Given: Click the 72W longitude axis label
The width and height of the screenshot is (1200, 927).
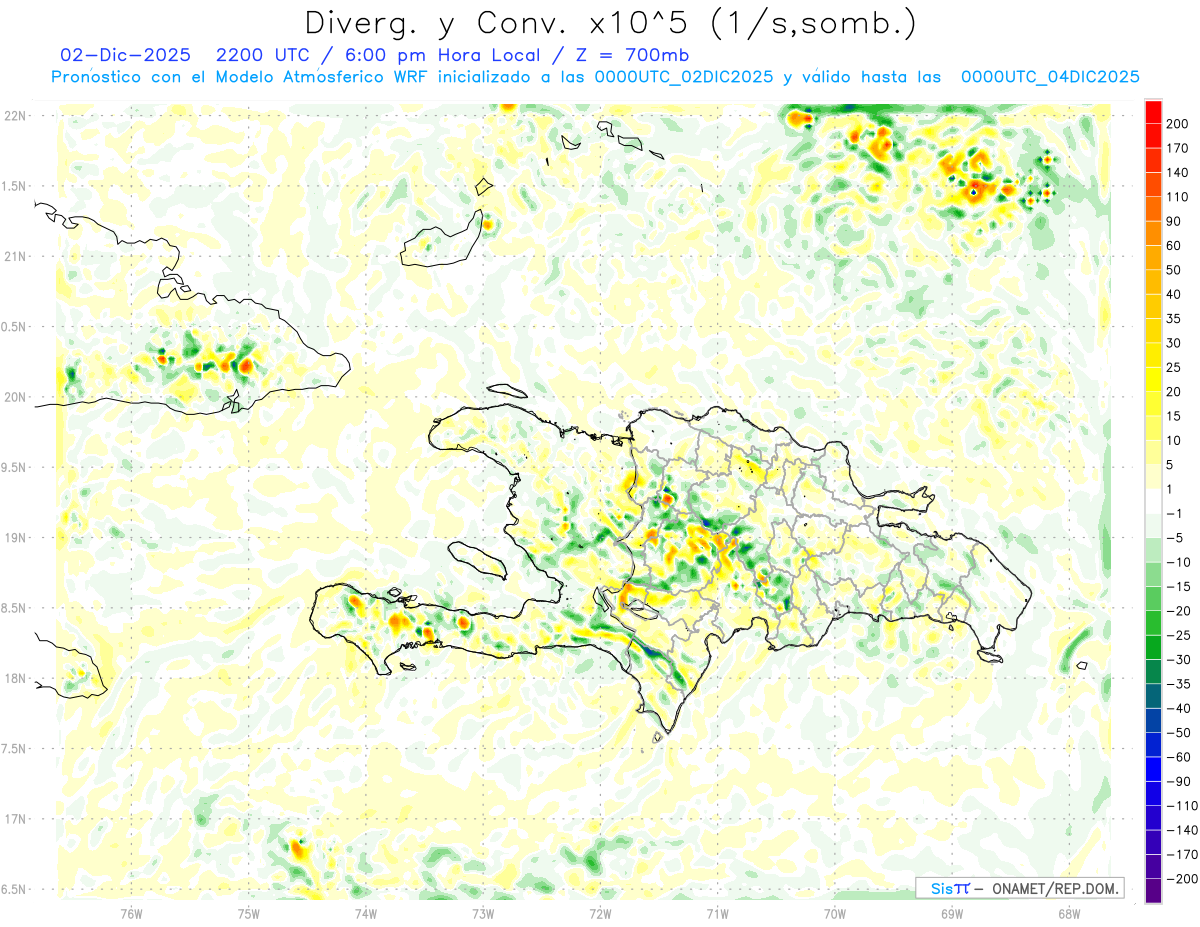Looking at the screenshot, I should click(600, 912).
